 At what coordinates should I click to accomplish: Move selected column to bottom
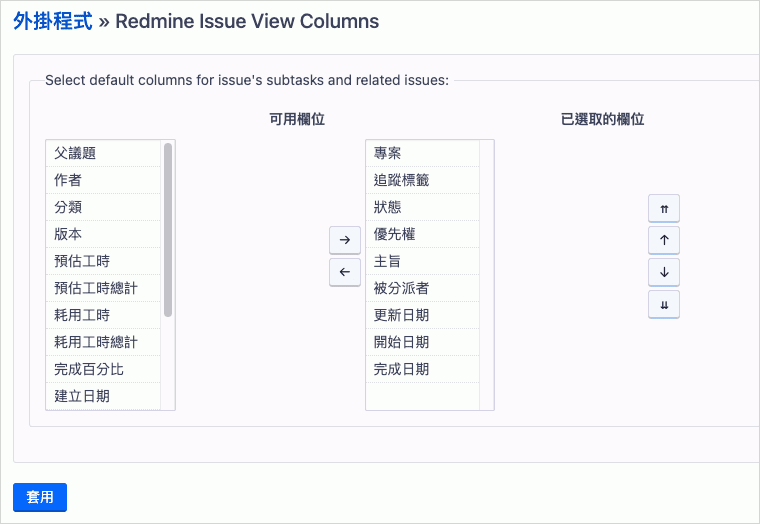(664, 304)
